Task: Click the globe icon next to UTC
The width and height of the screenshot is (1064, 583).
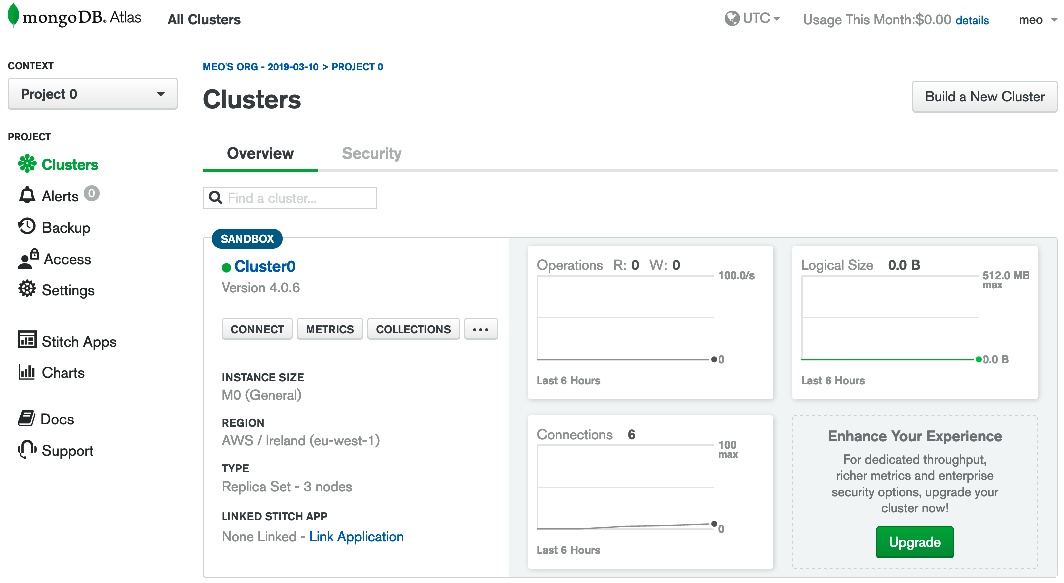Action: [732, 18]
